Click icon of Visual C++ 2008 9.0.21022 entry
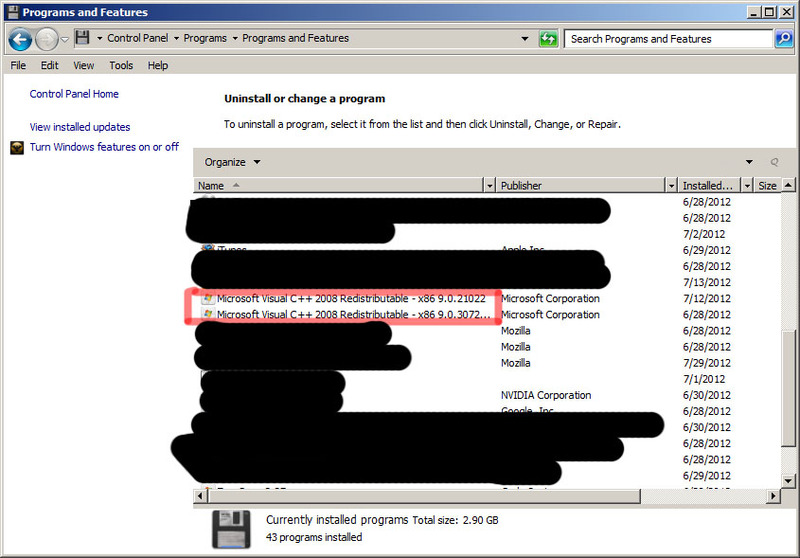Image resolution: width=800 pixels, height=558 pixels. [208, 299]
